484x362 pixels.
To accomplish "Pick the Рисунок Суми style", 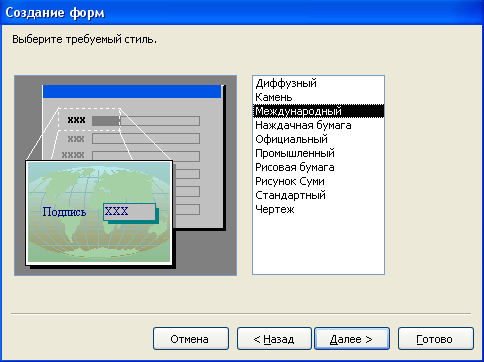I will [x=318, y=181].
